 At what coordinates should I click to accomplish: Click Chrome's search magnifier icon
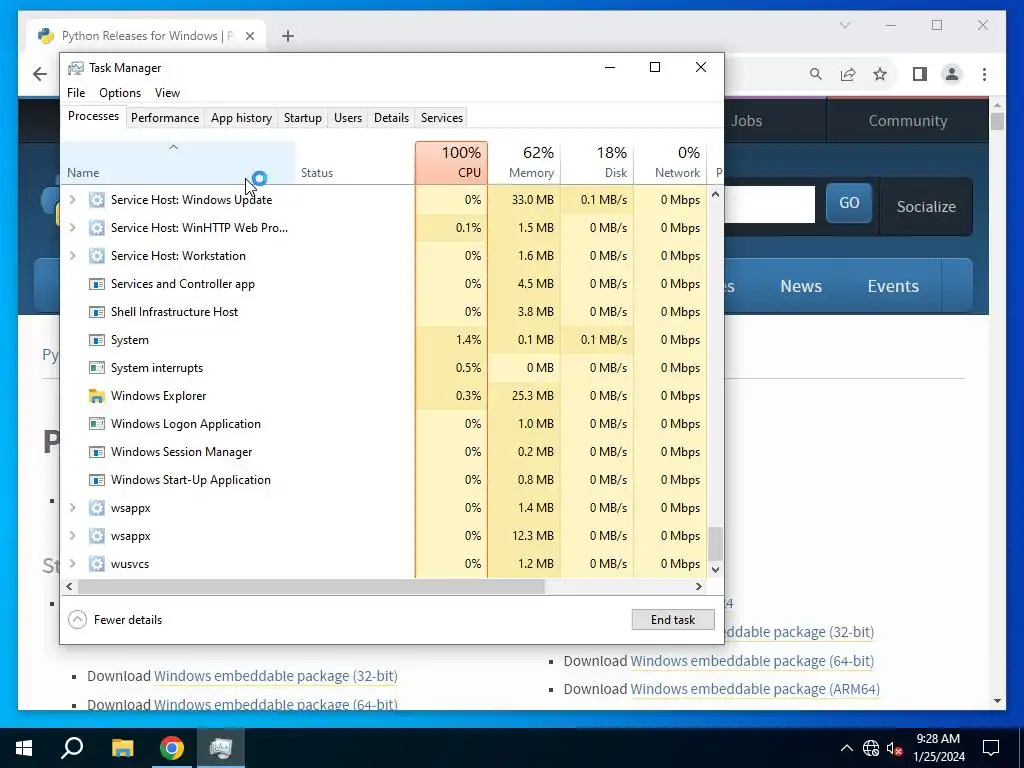tap(816, 74)
